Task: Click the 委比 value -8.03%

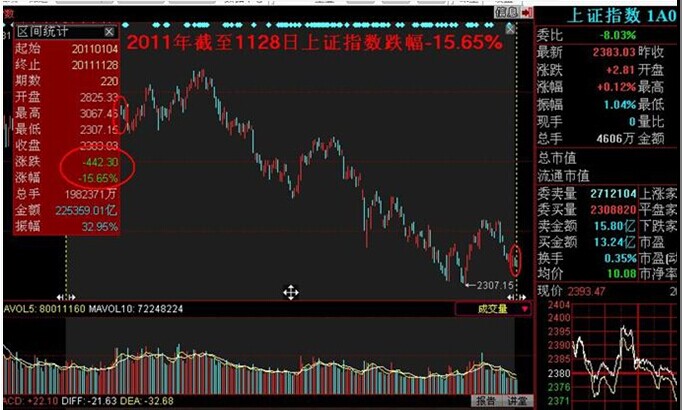Action: pyautogui.click(x=618, y=35)
